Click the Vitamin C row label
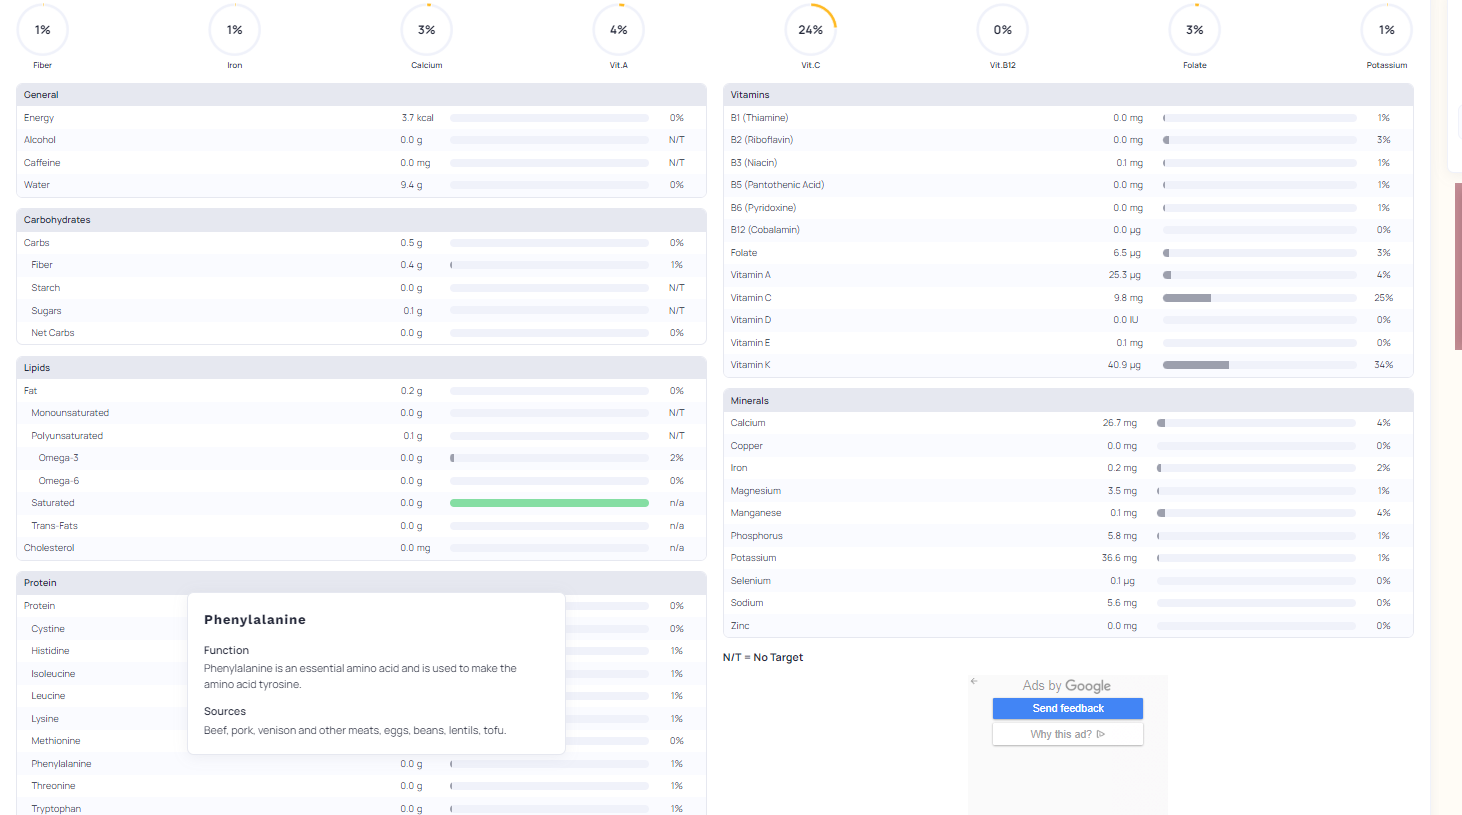This screenshot has height=815, width=1462. click(751, 298)
